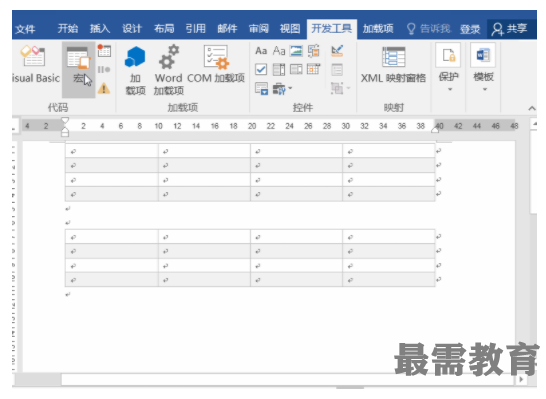Open the File (文件) tab
Image resolution: width=546 pixels, height=399 pixels.
[25, 29]
